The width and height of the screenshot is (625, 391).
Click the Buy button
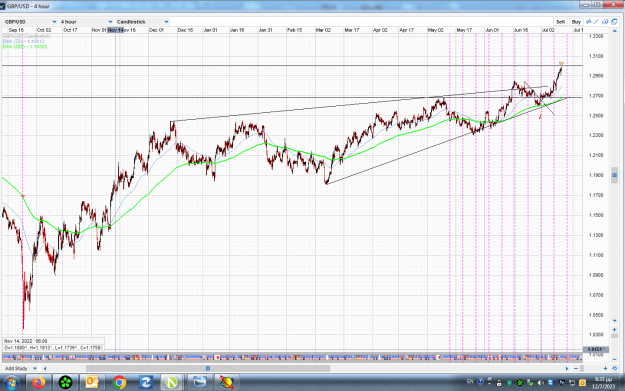pos(576,22)
